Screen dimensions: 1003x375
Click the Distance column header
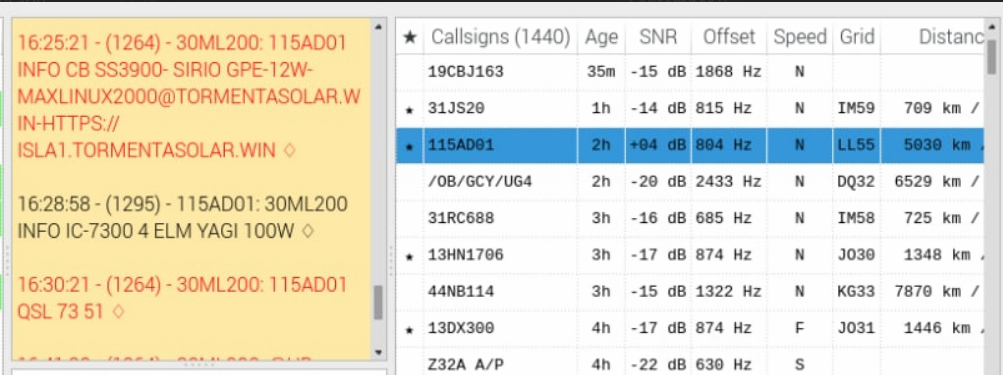click(x=933, y=37)
